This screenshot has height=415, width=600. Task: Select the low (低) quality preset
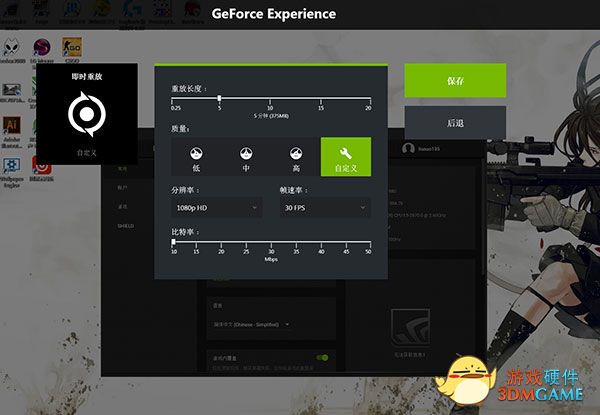(196, 157)
